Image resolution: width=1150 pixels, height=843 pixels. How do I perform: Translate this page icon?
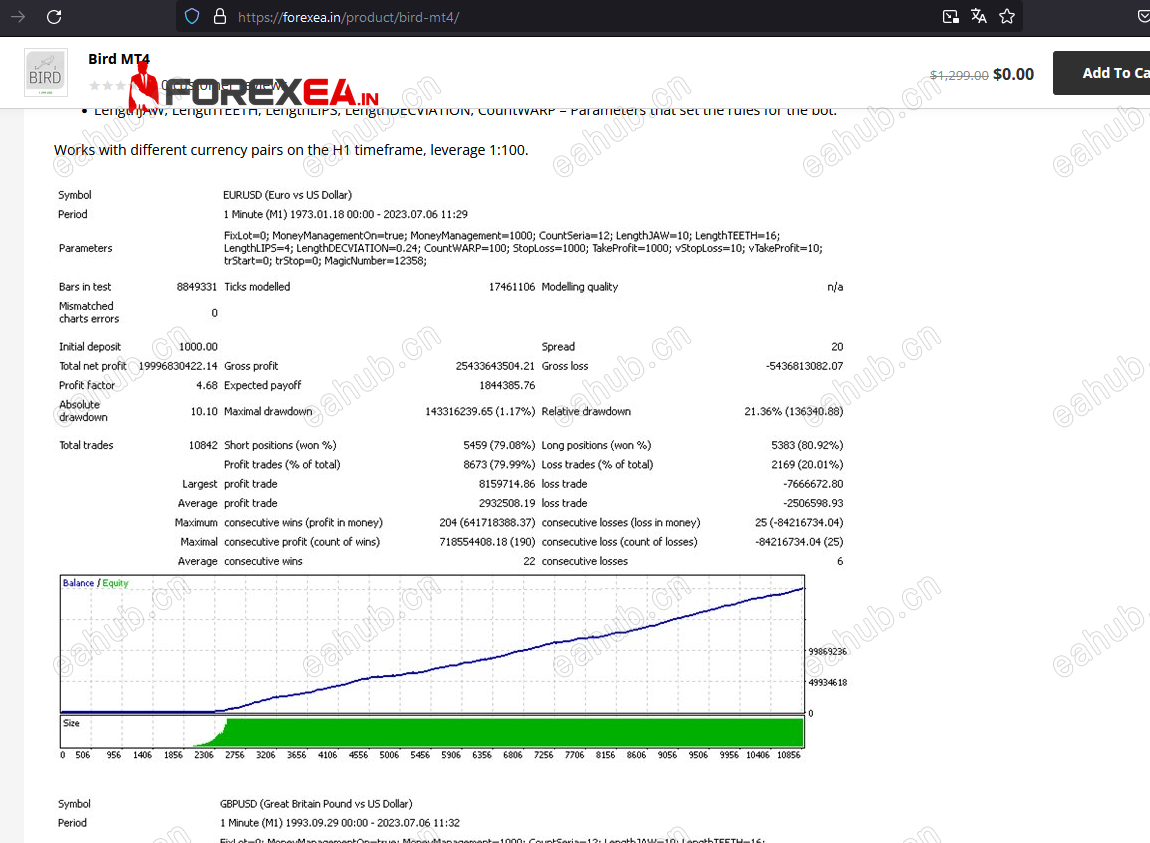(978, 16)
